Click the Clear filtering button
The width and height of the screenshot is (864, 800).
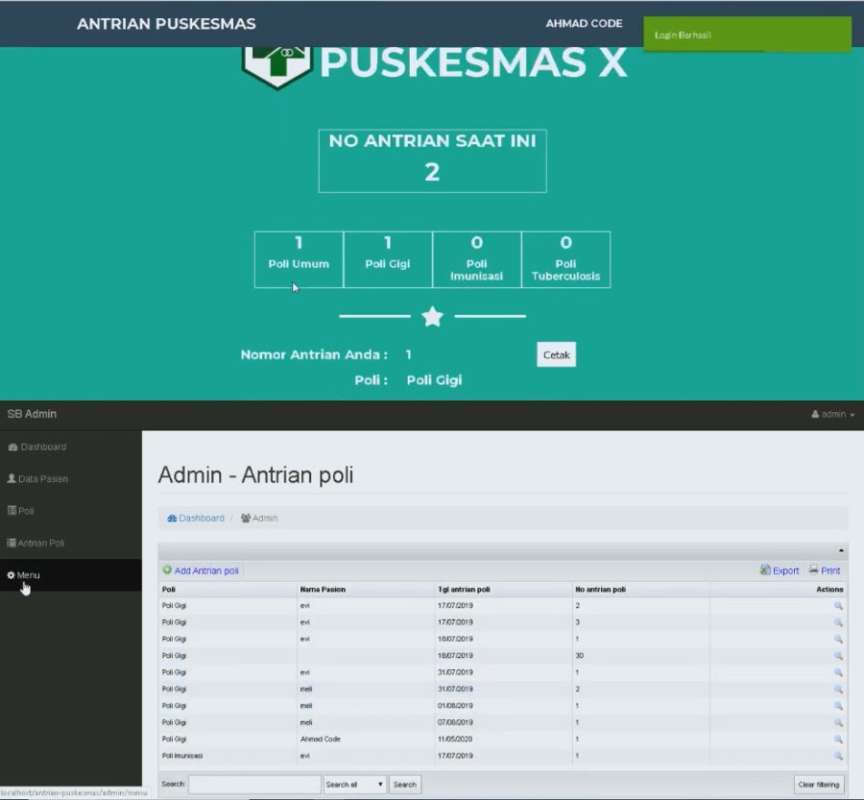coord(818,784)
